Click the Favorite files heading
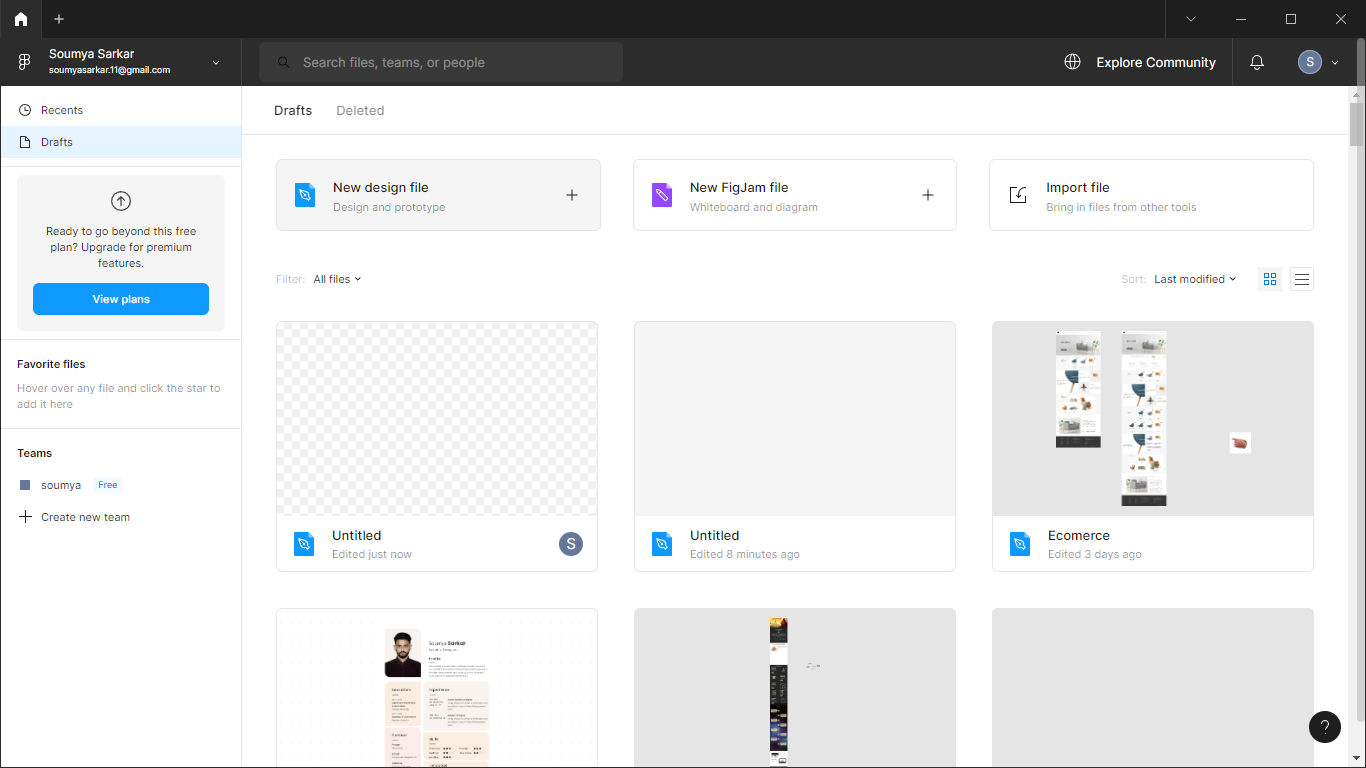 [x=51, y=364]
